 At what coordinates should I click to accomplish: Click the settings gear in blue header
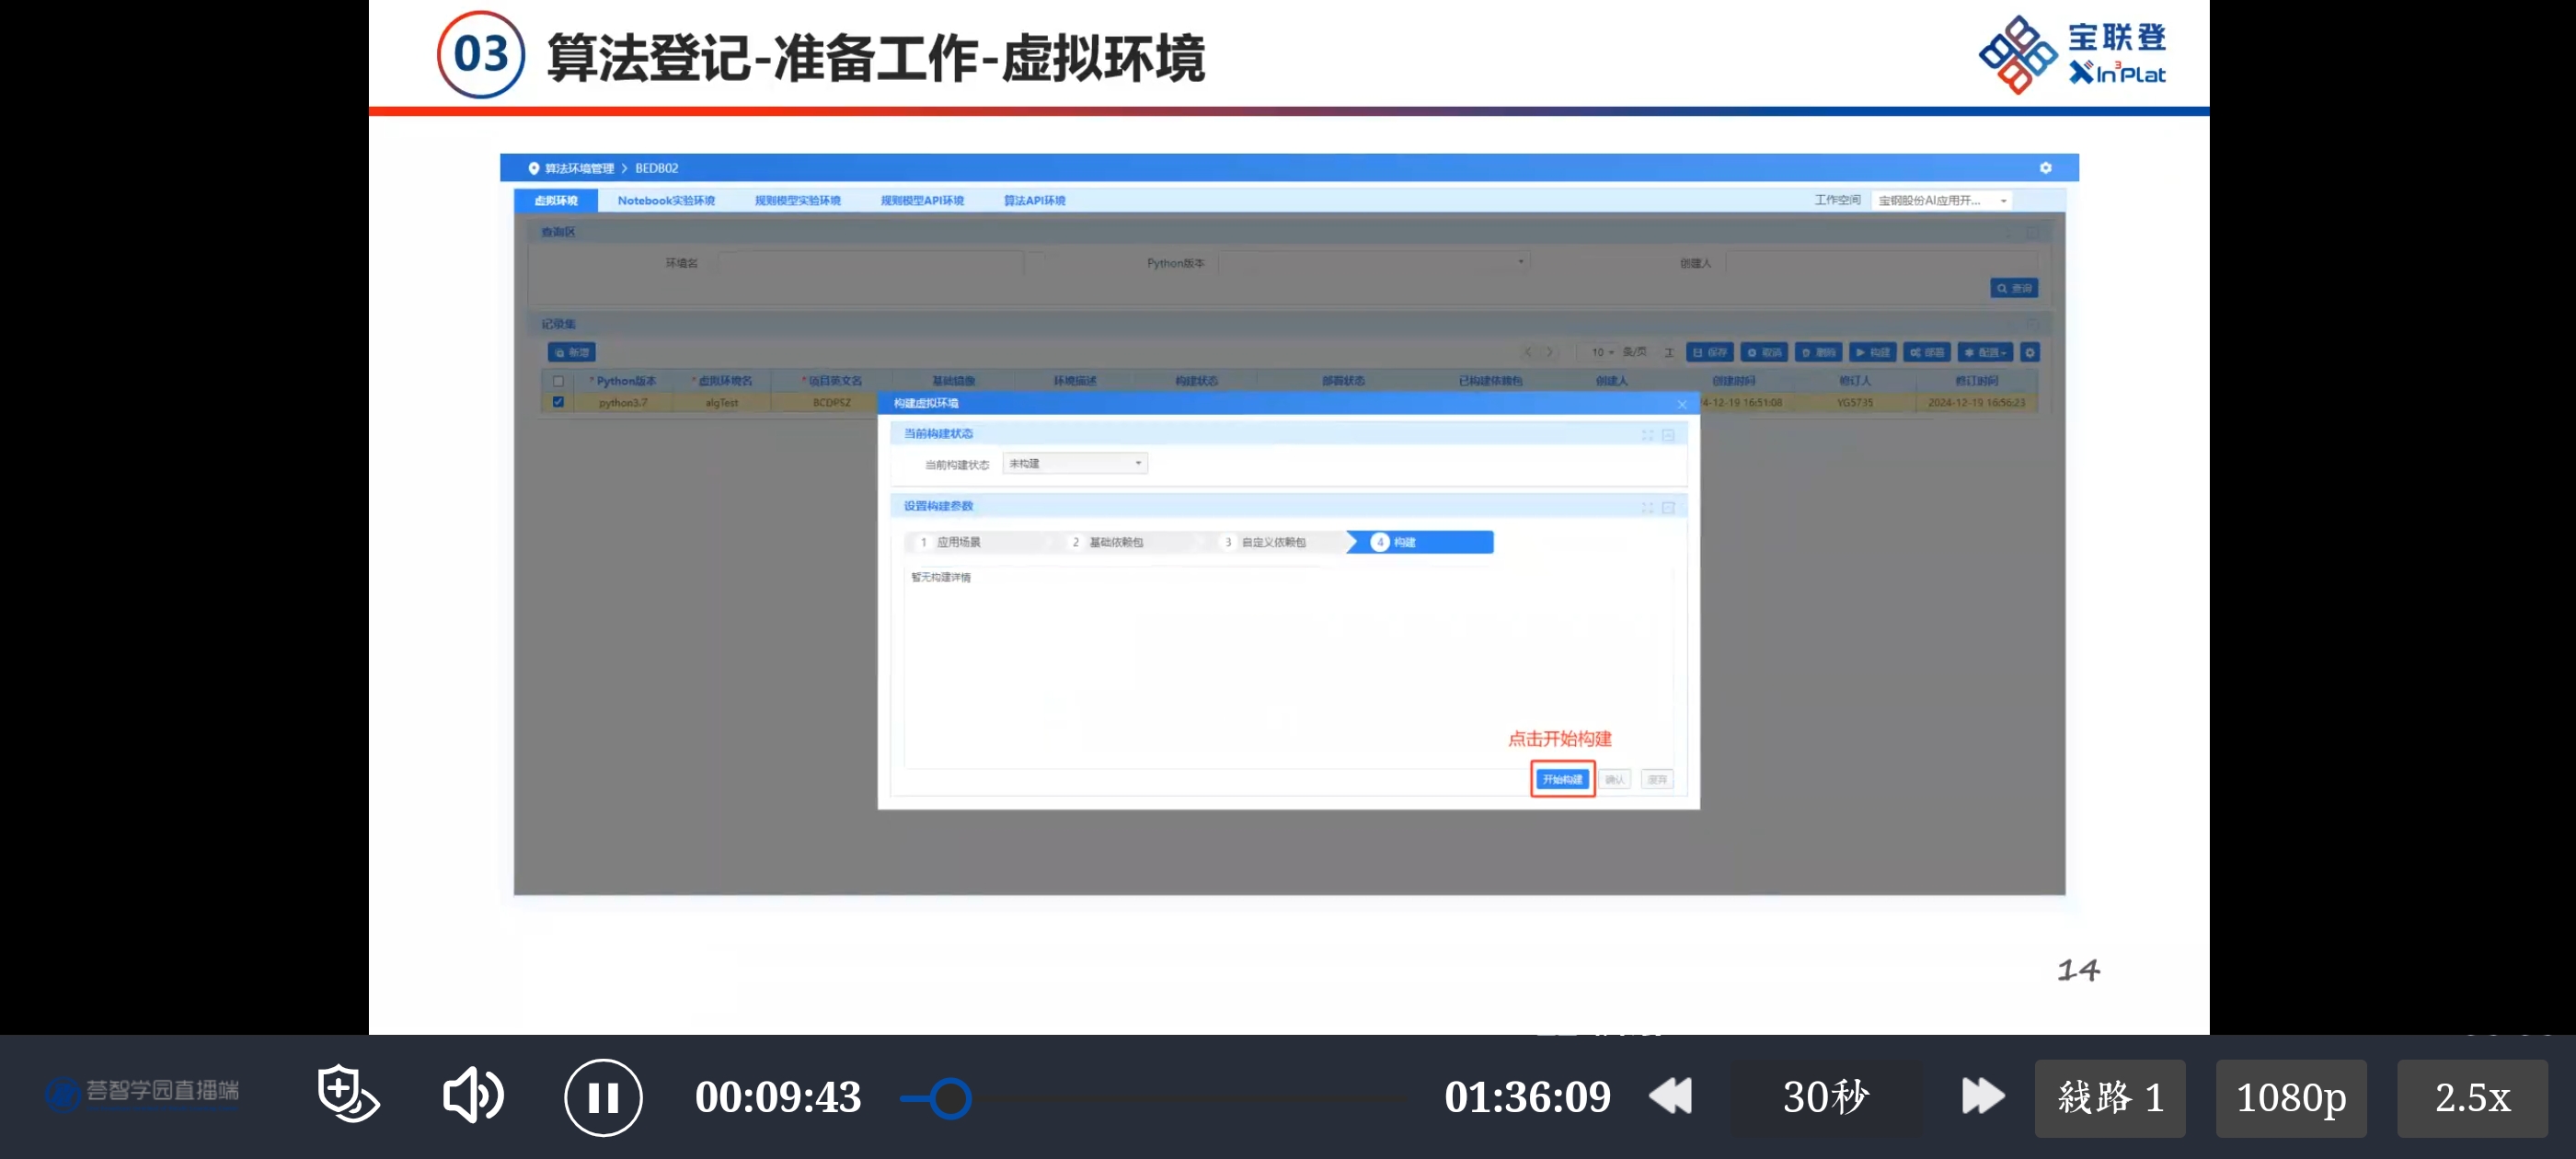2045,168
